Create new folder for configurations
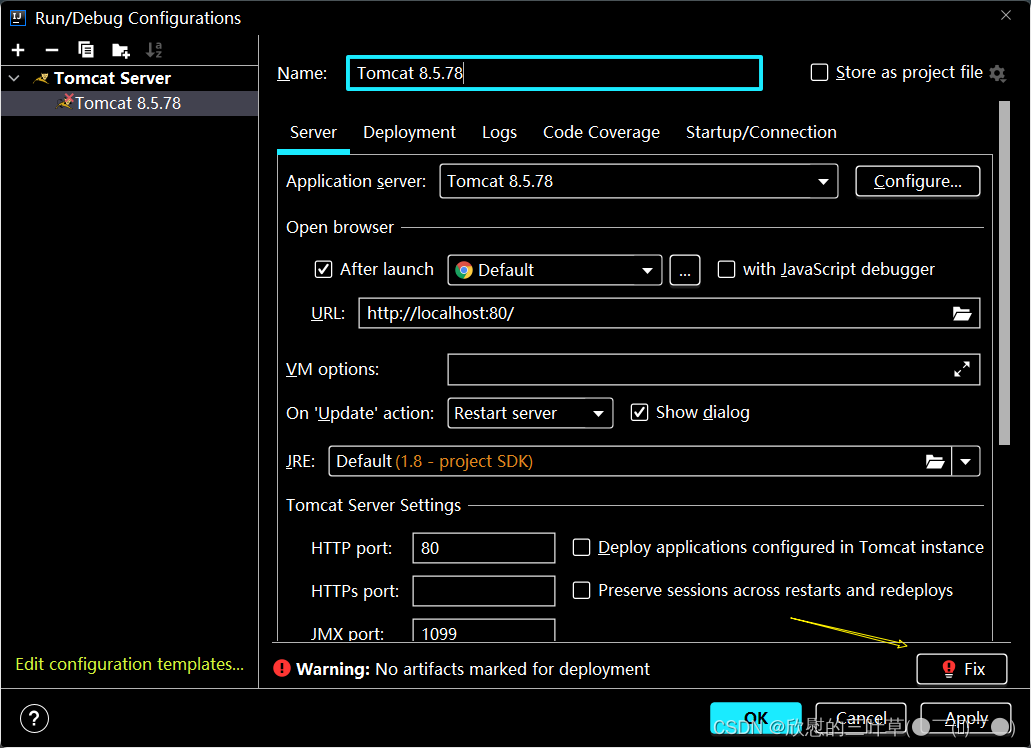1031x748 pixels. [x=121, y=50]
